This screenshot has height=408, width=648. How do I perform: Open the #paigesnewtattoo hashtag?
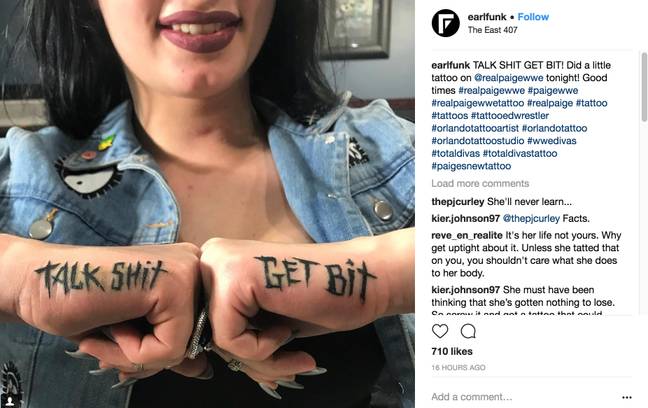[471, 166]
